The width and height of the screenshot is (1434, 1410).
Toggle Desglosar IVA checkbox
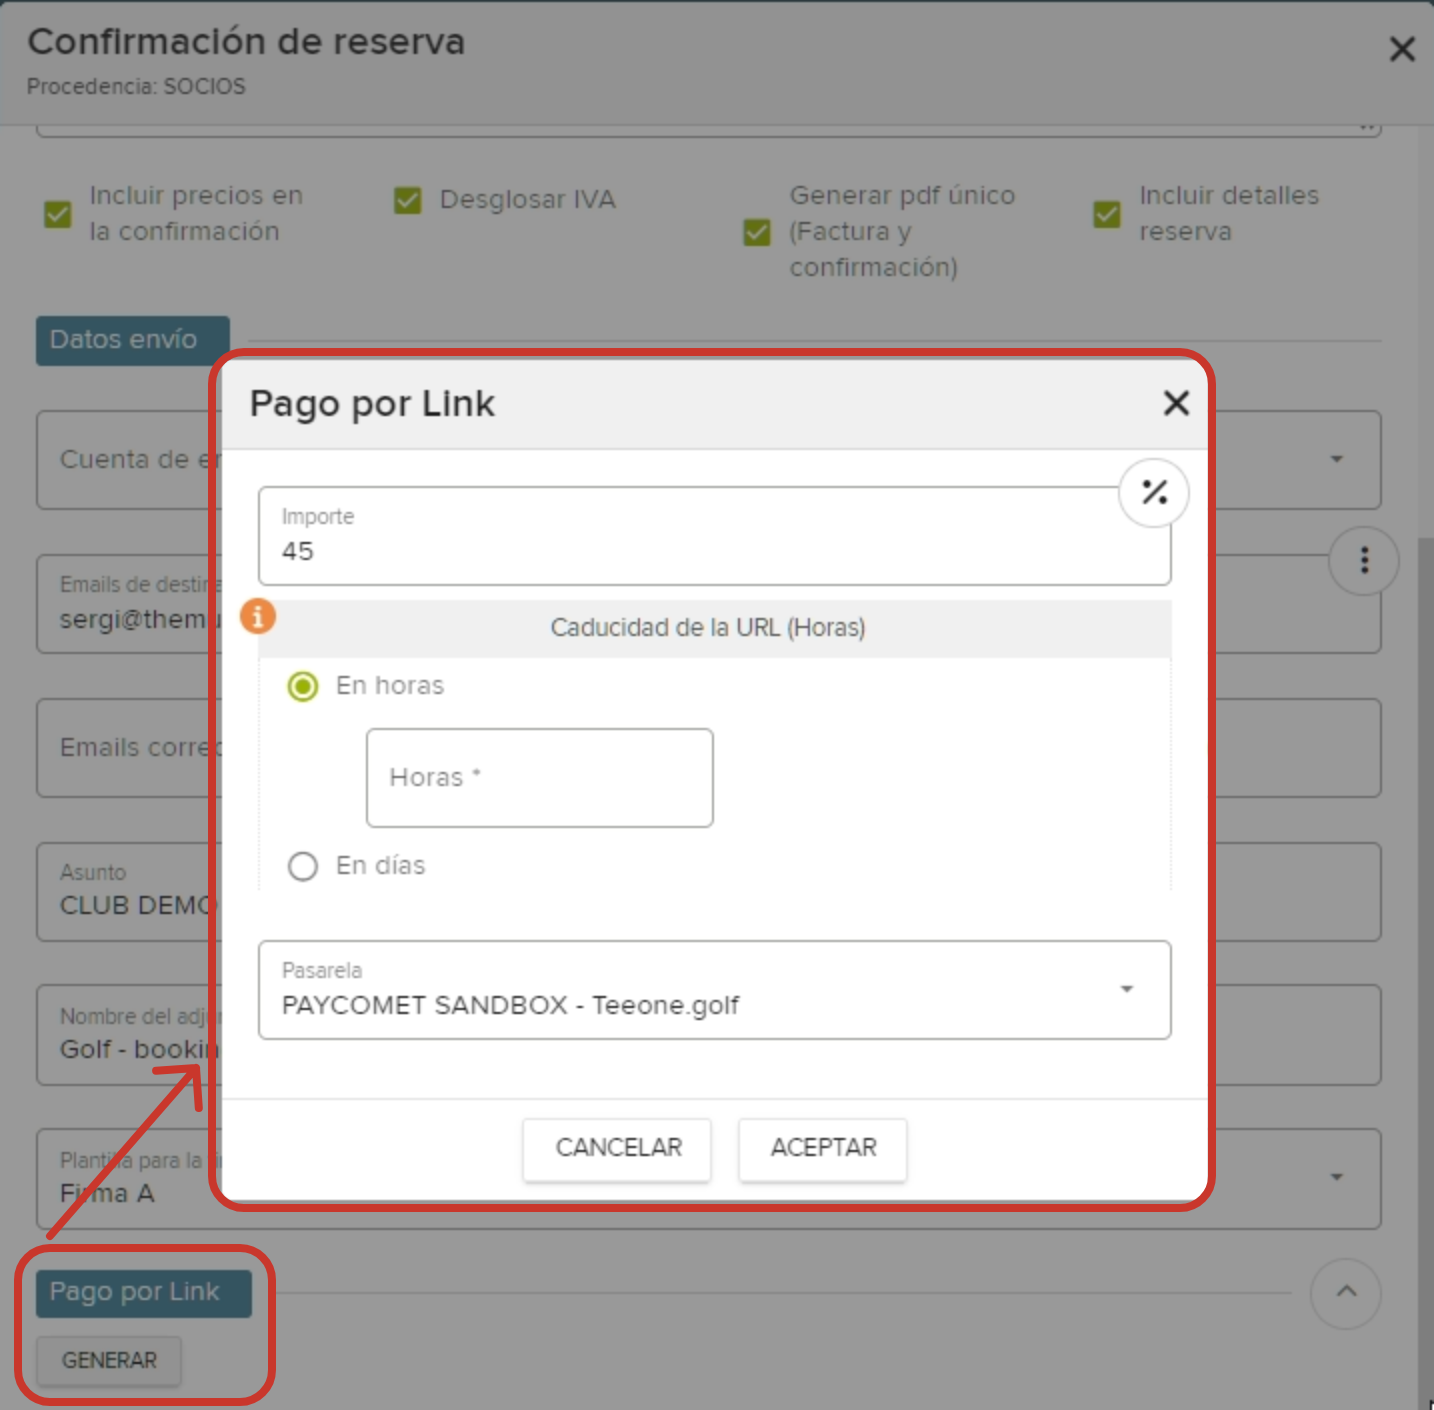[x=408, y=201]
